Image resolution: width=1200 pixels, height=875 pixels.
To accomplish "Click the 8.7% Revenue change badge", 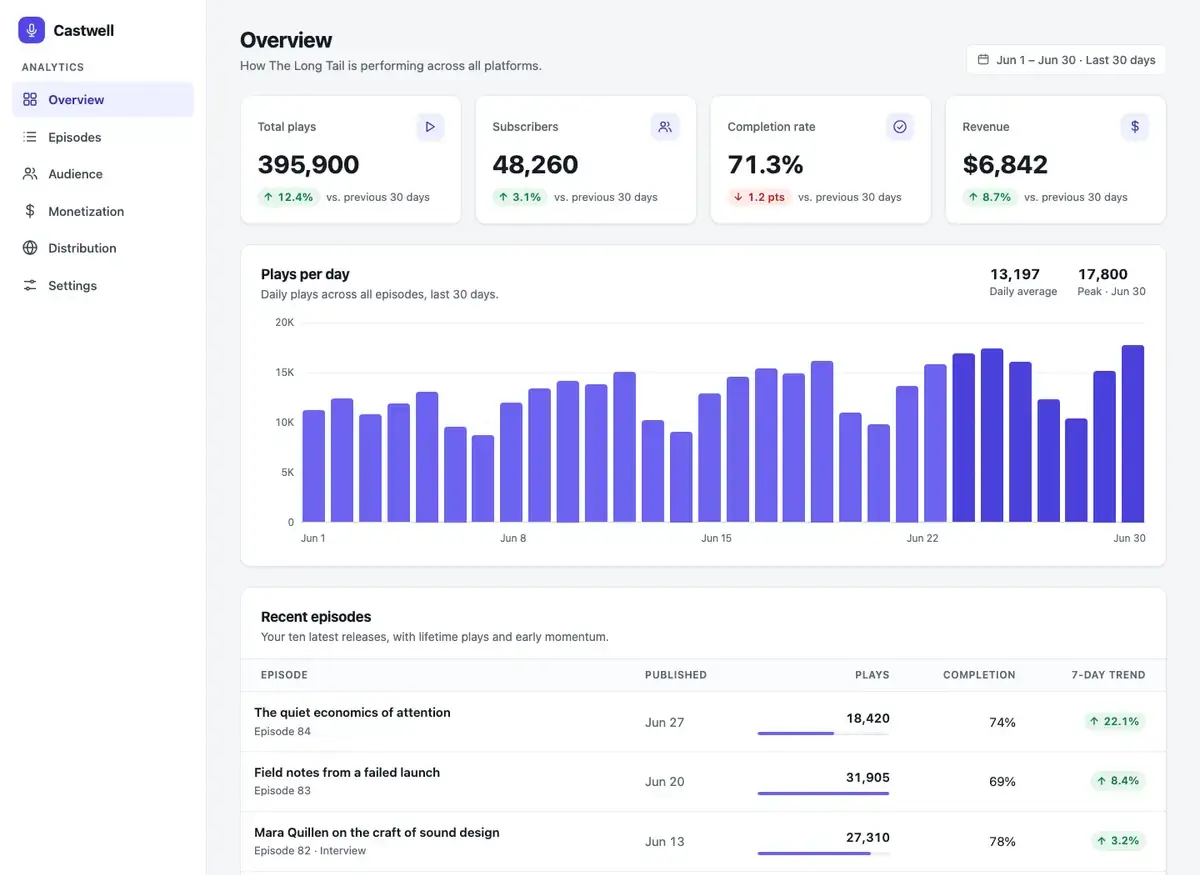I will pyautogui.click(x=990, y=197).
